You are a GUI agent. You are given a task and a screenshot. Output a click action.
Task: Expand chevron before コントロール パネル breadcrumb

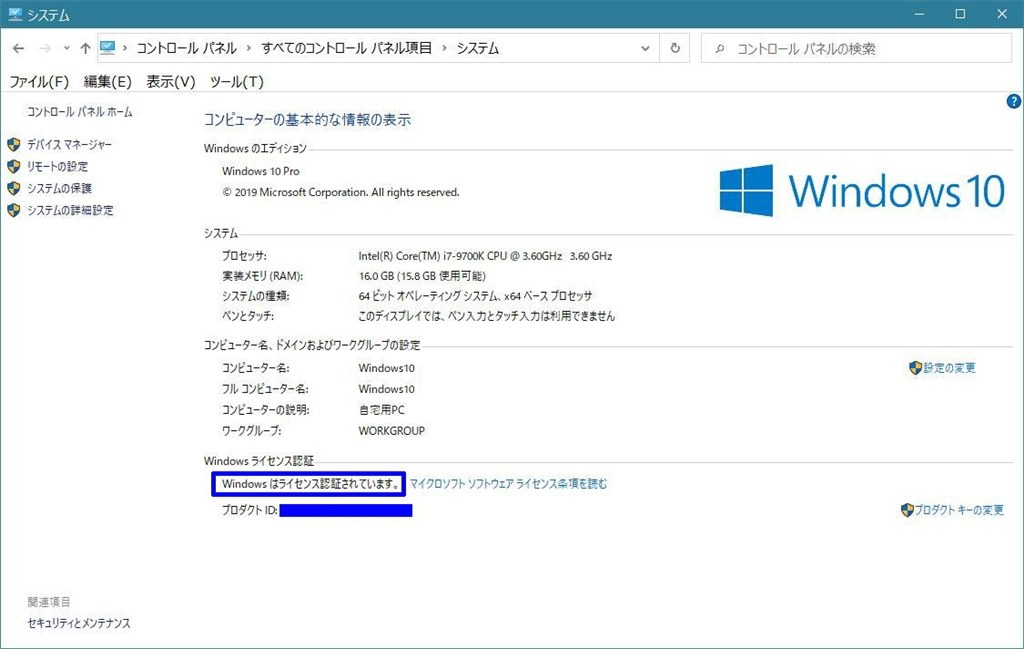125,48
